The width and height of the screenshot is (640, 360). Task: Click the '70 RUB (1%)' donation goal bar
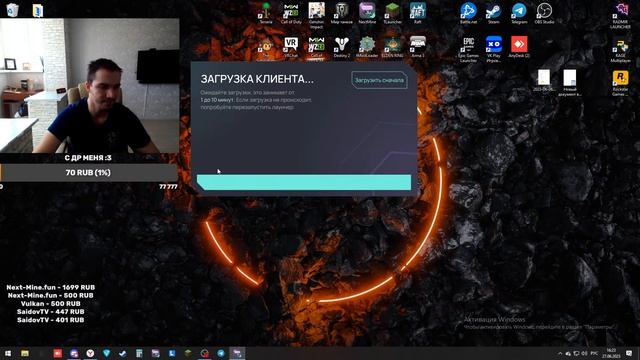tap(89, 173)
